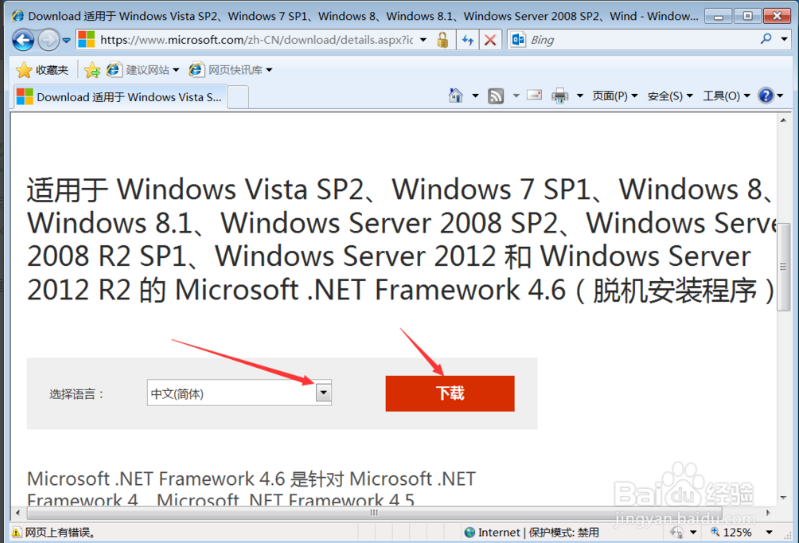Stop loading with the red X icon
Screen dimensions: 799x543
coord(490,40)
